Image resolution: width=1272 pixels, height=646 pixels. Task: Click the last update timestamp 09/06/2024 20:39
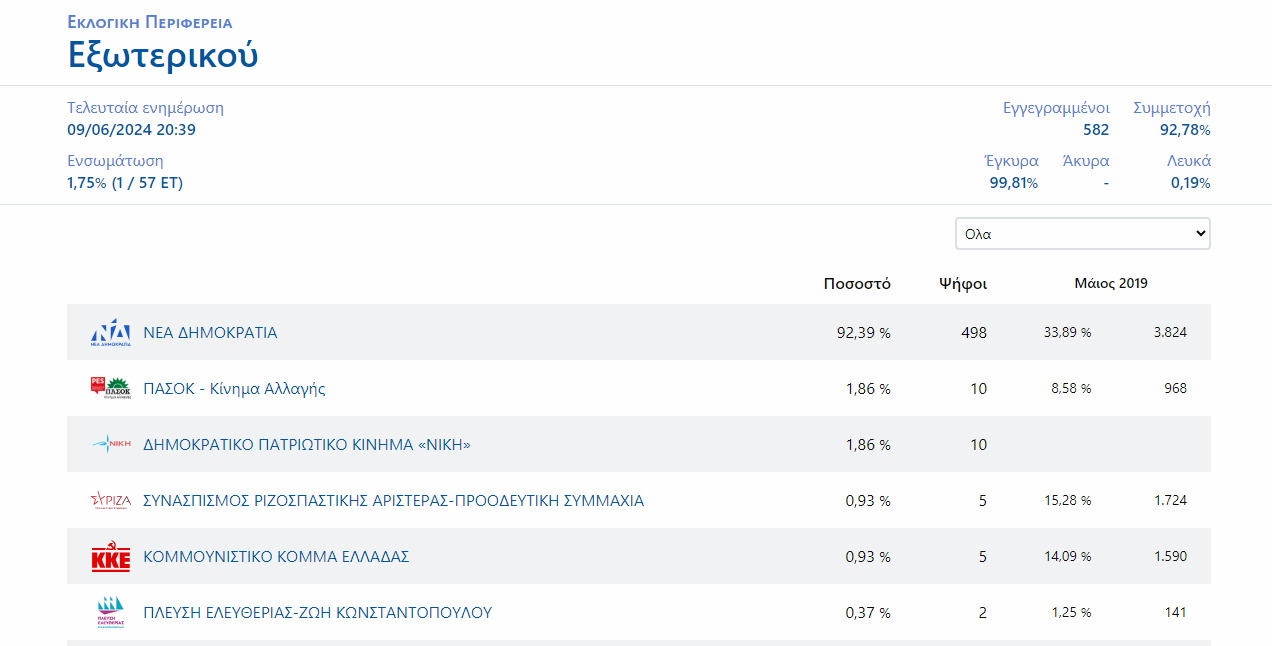point(131,130)
